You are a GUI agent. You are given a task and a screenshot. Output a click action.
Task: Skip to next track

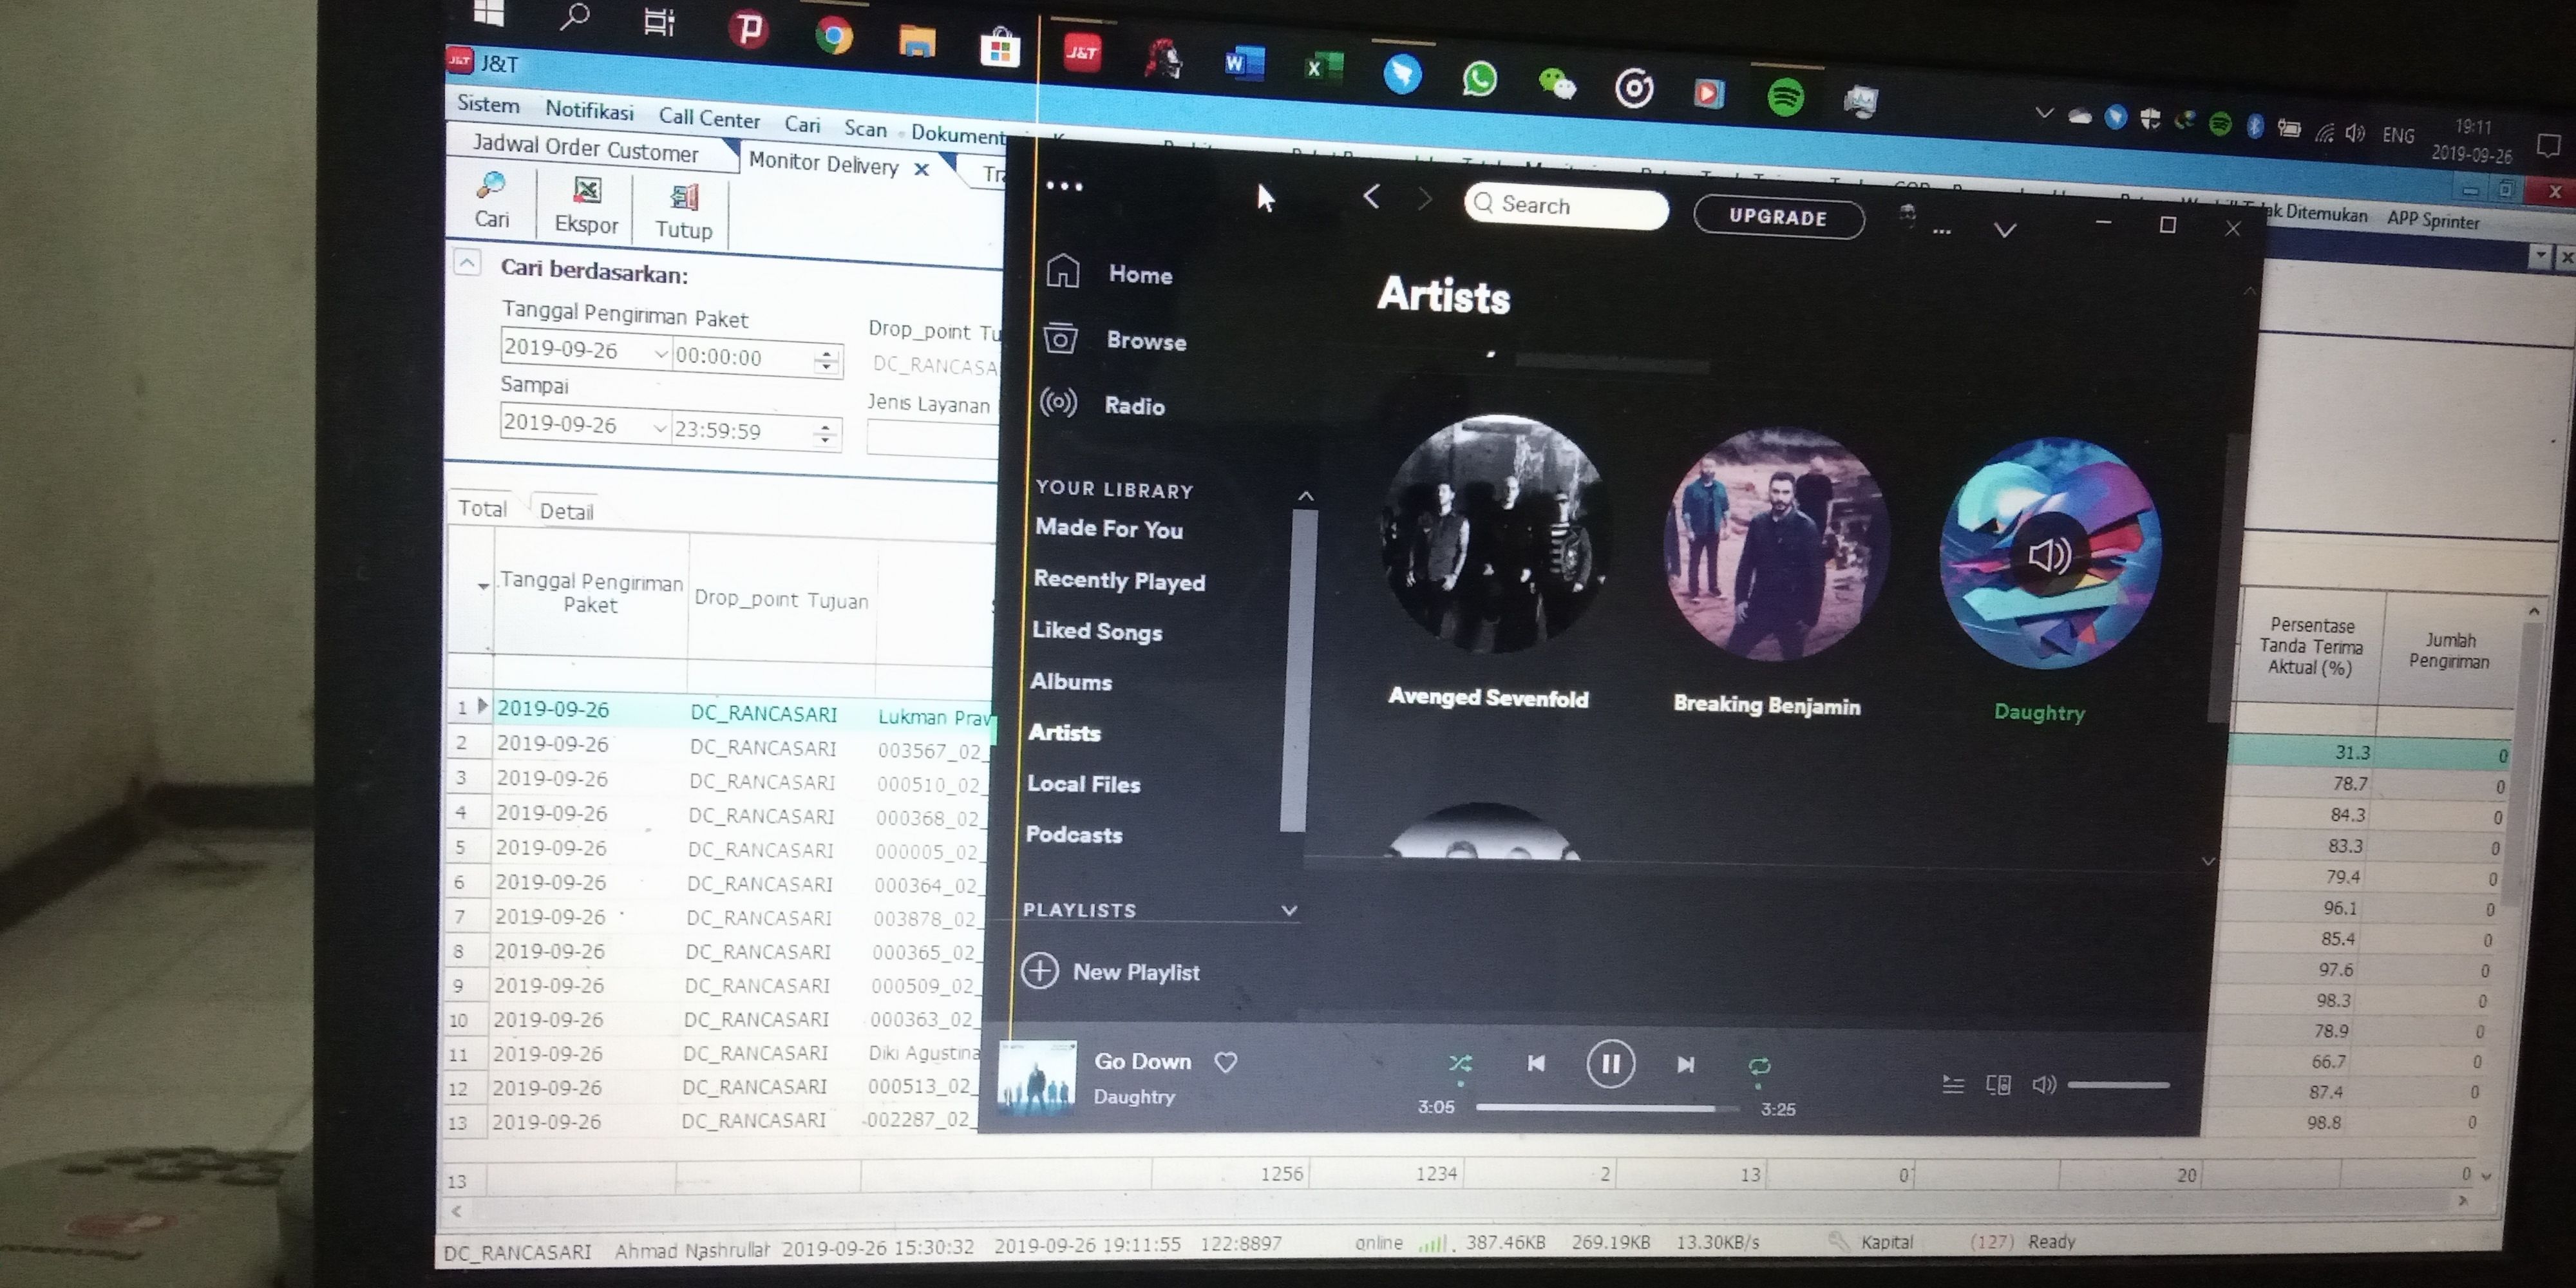click(1685, 1065)
